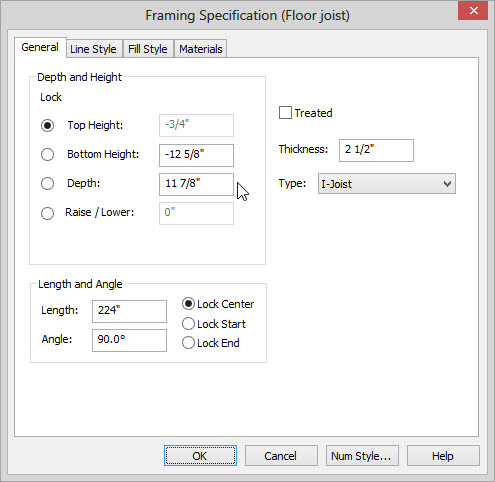The image size is (495, 482).
Task: Expand the Type dropdown showing I-Joist
Action: (x=387, y=184)
